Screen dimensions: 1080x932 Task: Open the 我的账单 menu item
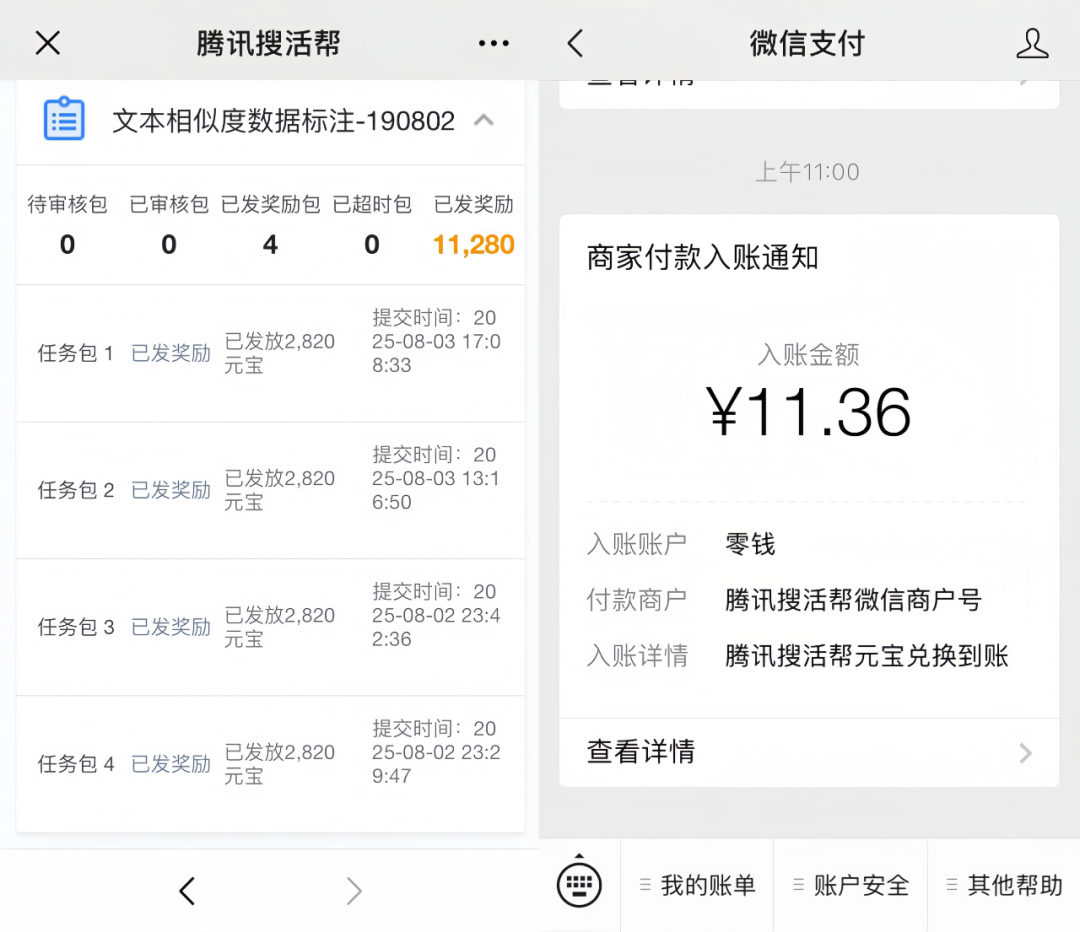point(697,885)
